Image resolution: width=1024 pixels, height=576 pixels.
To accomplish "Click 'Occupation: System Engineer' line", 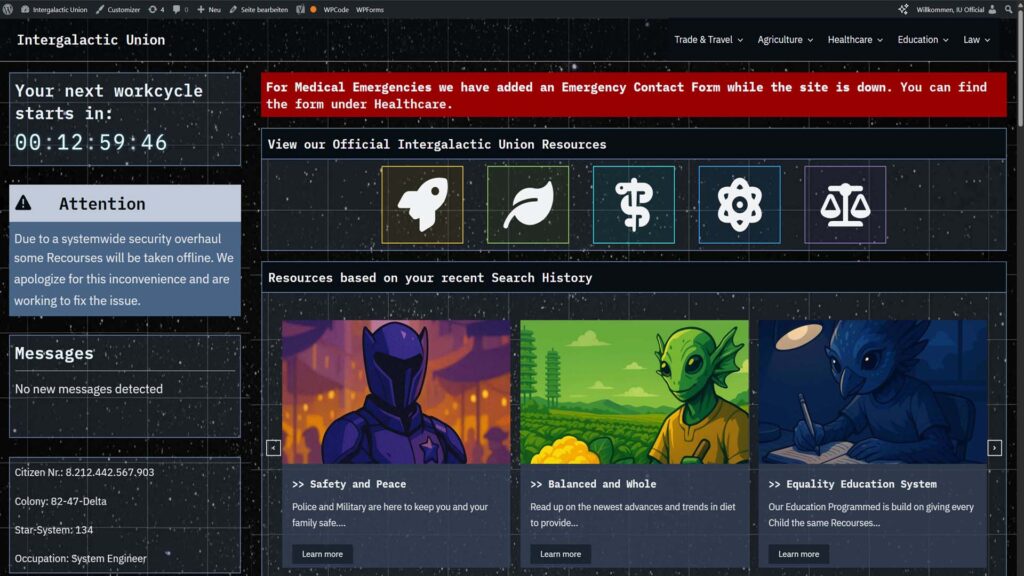I will [x=80, y=558].
